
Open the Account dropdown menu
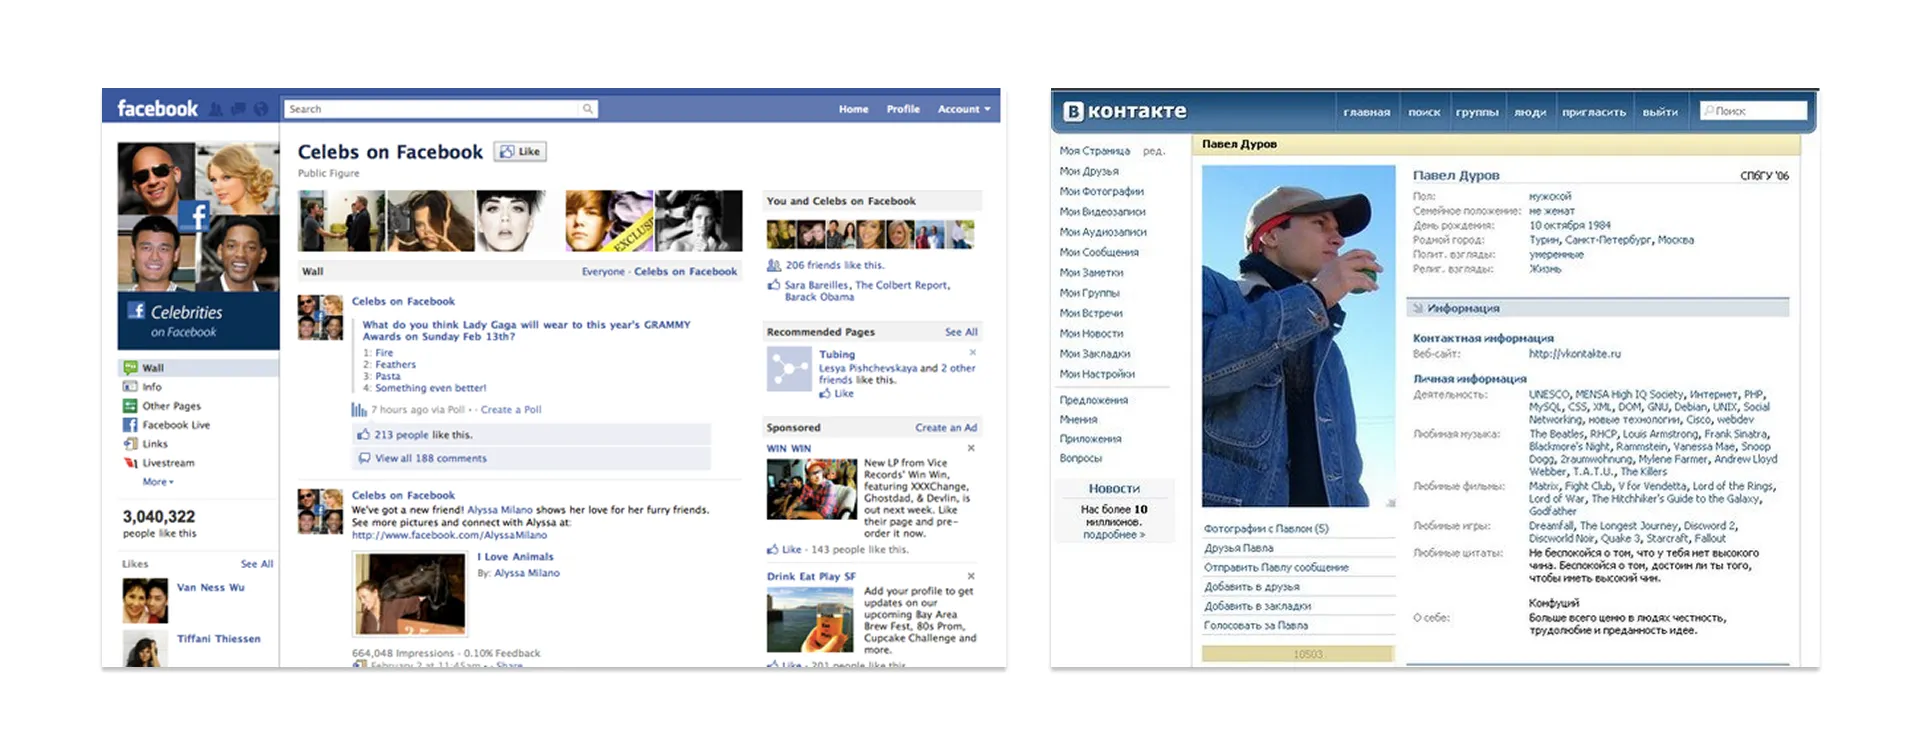[963, 109]
